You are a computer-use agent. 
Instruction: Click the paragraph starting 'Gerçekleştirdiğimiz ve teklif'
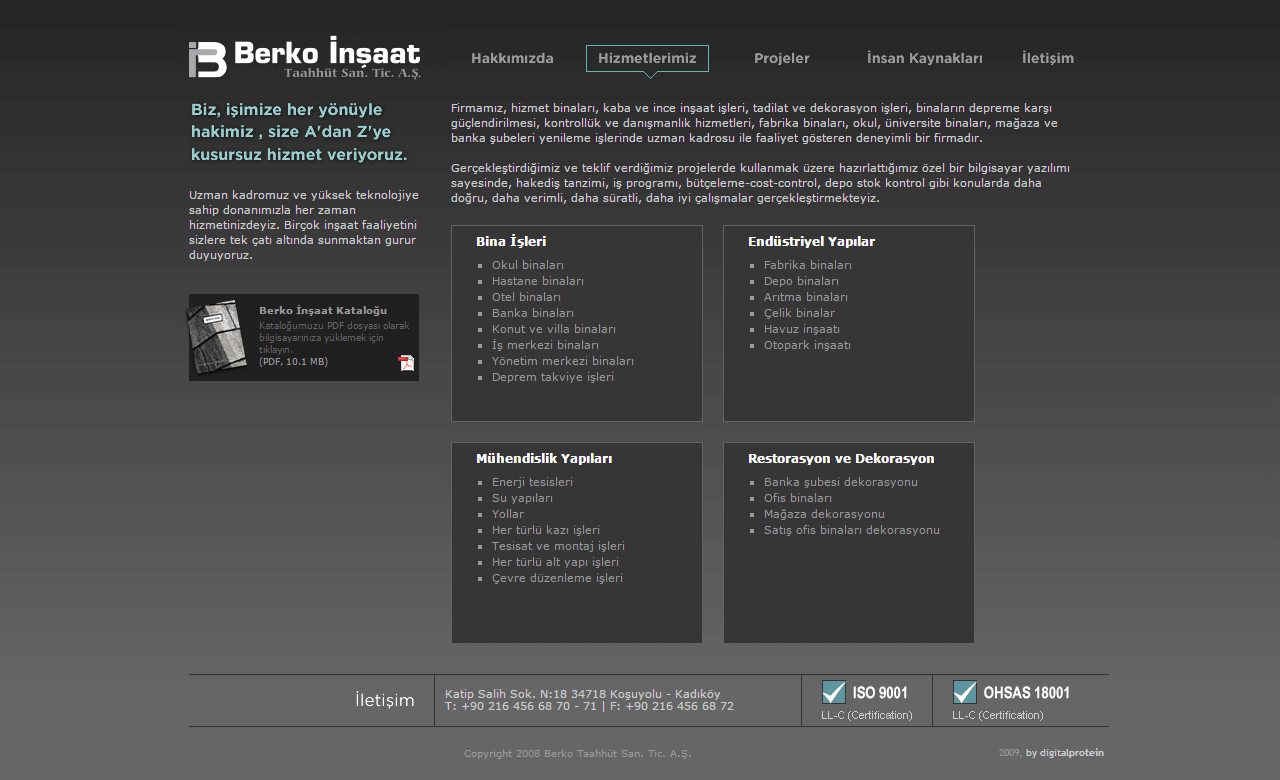tap(761, 183)
